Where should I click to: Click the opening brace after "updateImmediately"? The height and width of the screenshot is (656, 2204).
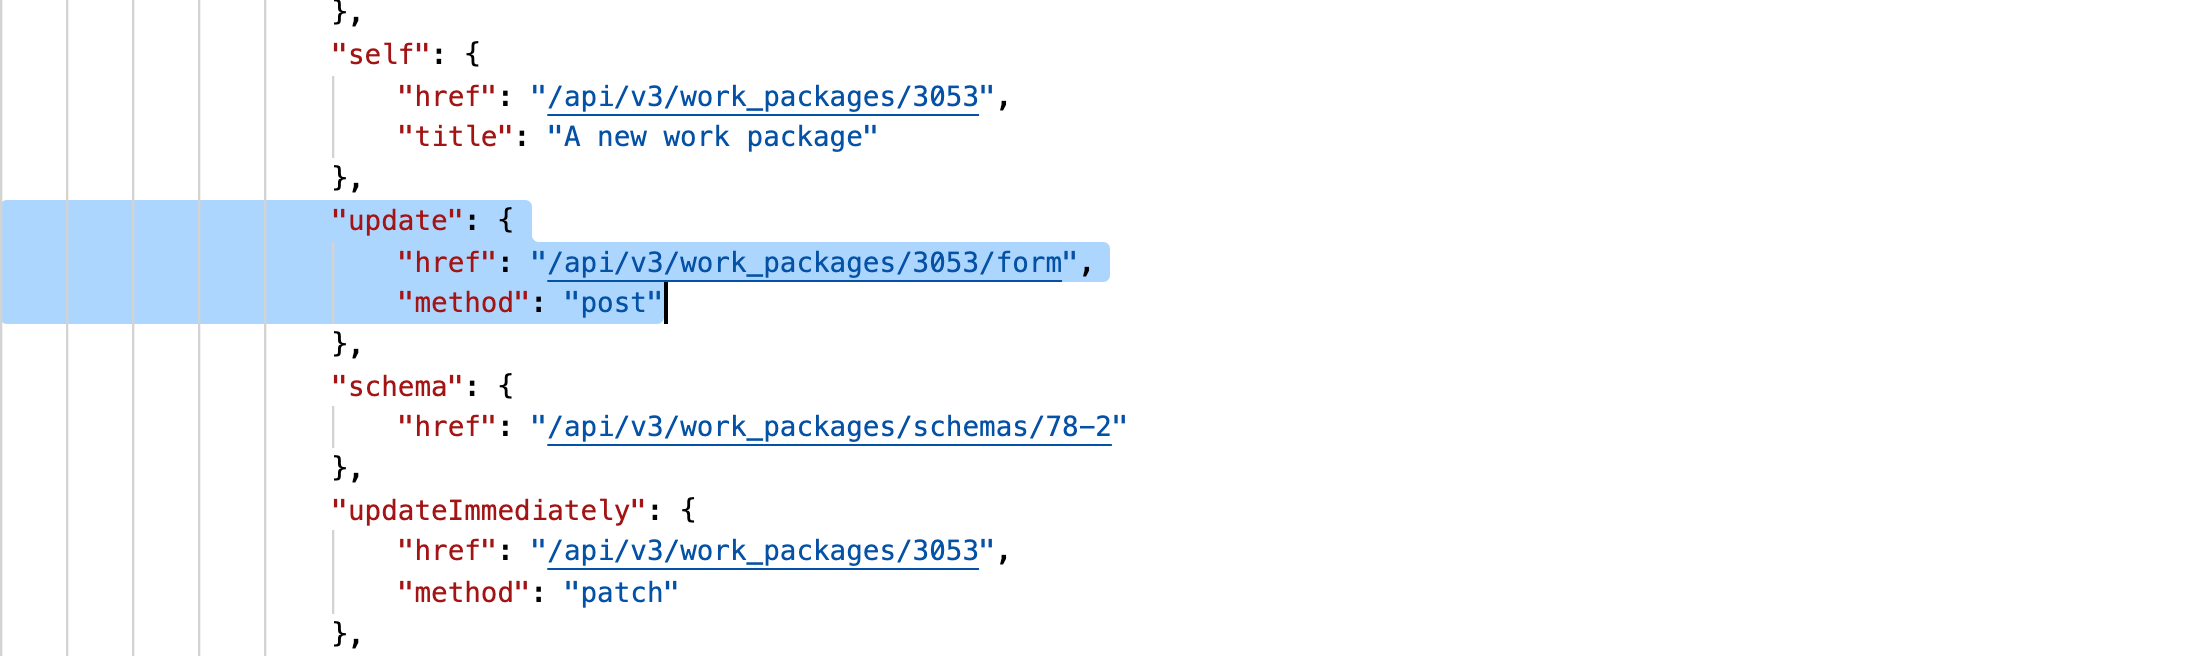(688, 511)
